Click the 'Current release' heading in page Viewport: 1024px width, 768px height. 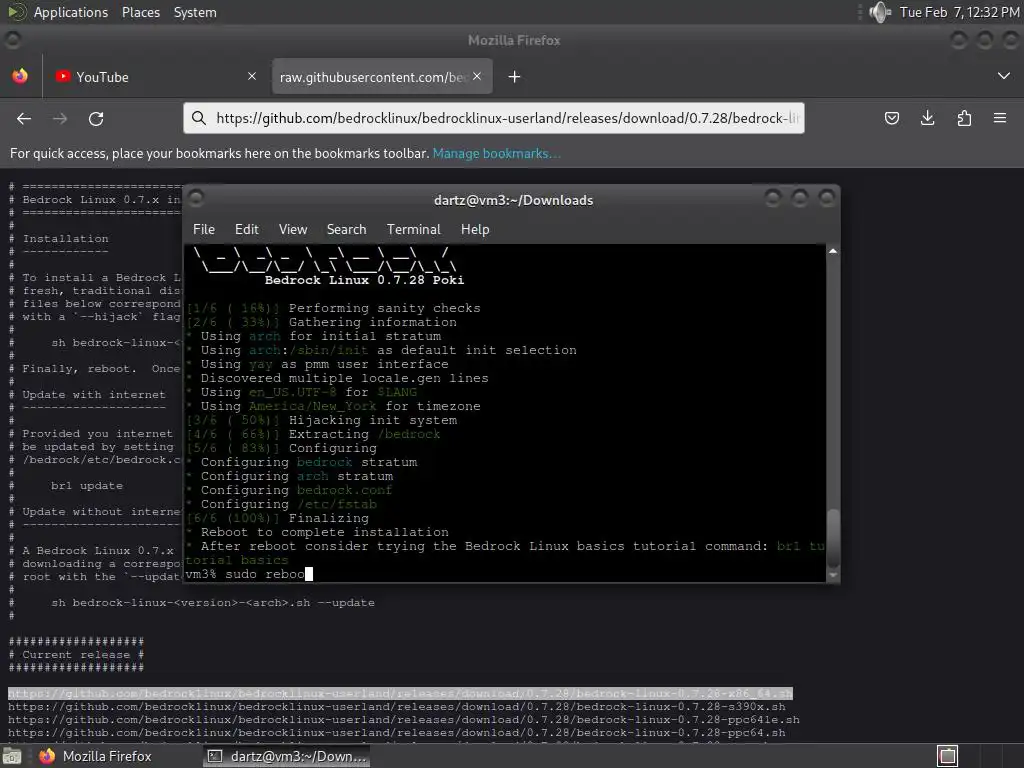coord(76,654)
